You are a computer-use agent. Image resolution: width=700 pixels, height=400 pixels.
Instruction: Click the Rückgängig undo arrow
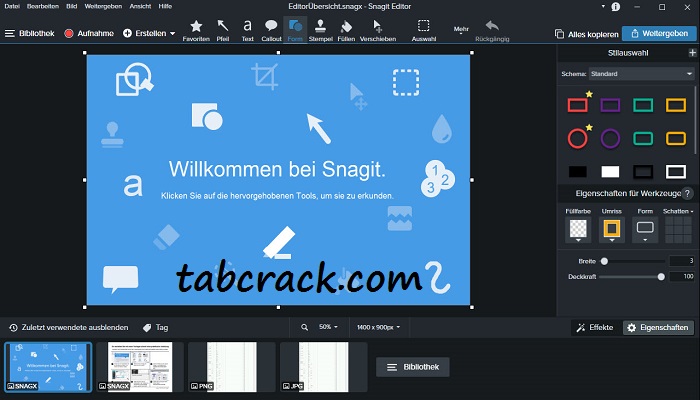[492, 30]
